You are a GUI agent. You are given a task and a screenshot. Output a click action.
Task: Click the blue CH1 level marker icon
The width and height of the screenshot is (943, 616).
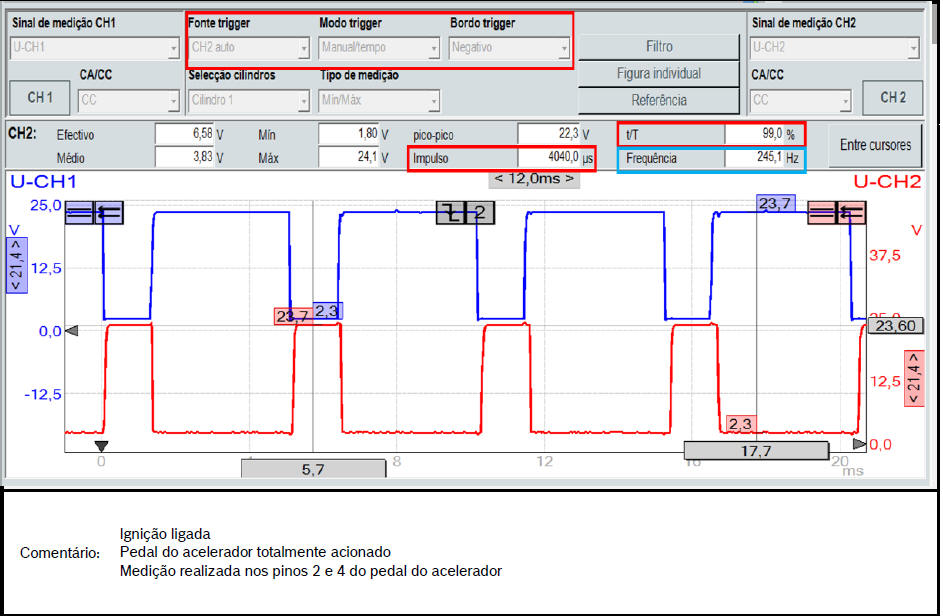coord(94,212)
